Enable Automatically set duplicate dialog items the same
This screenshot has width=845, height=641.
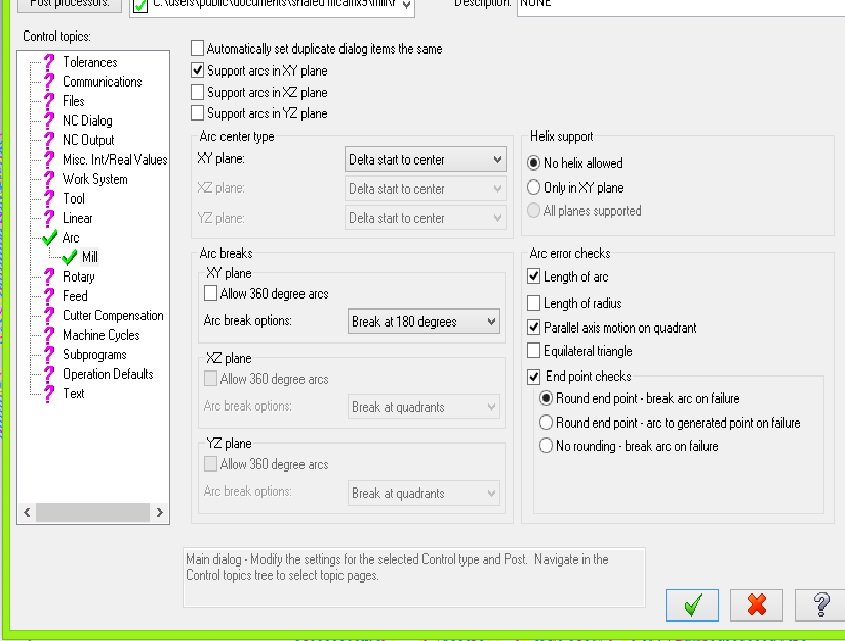click(197, 49)
